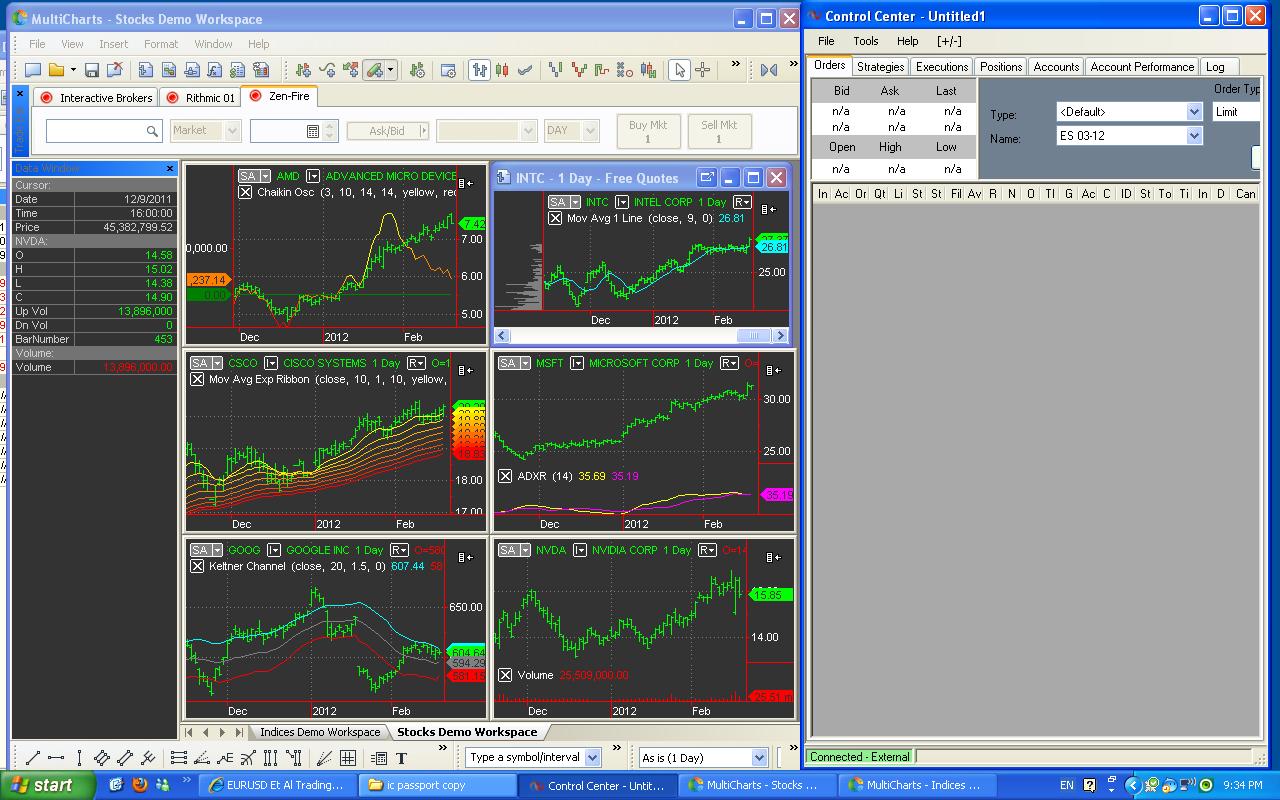Image resolution: width=1280 pixels, height=800 pixels.
Task: Click the Firefox icon in quick launch
Action: click(139, 785)
